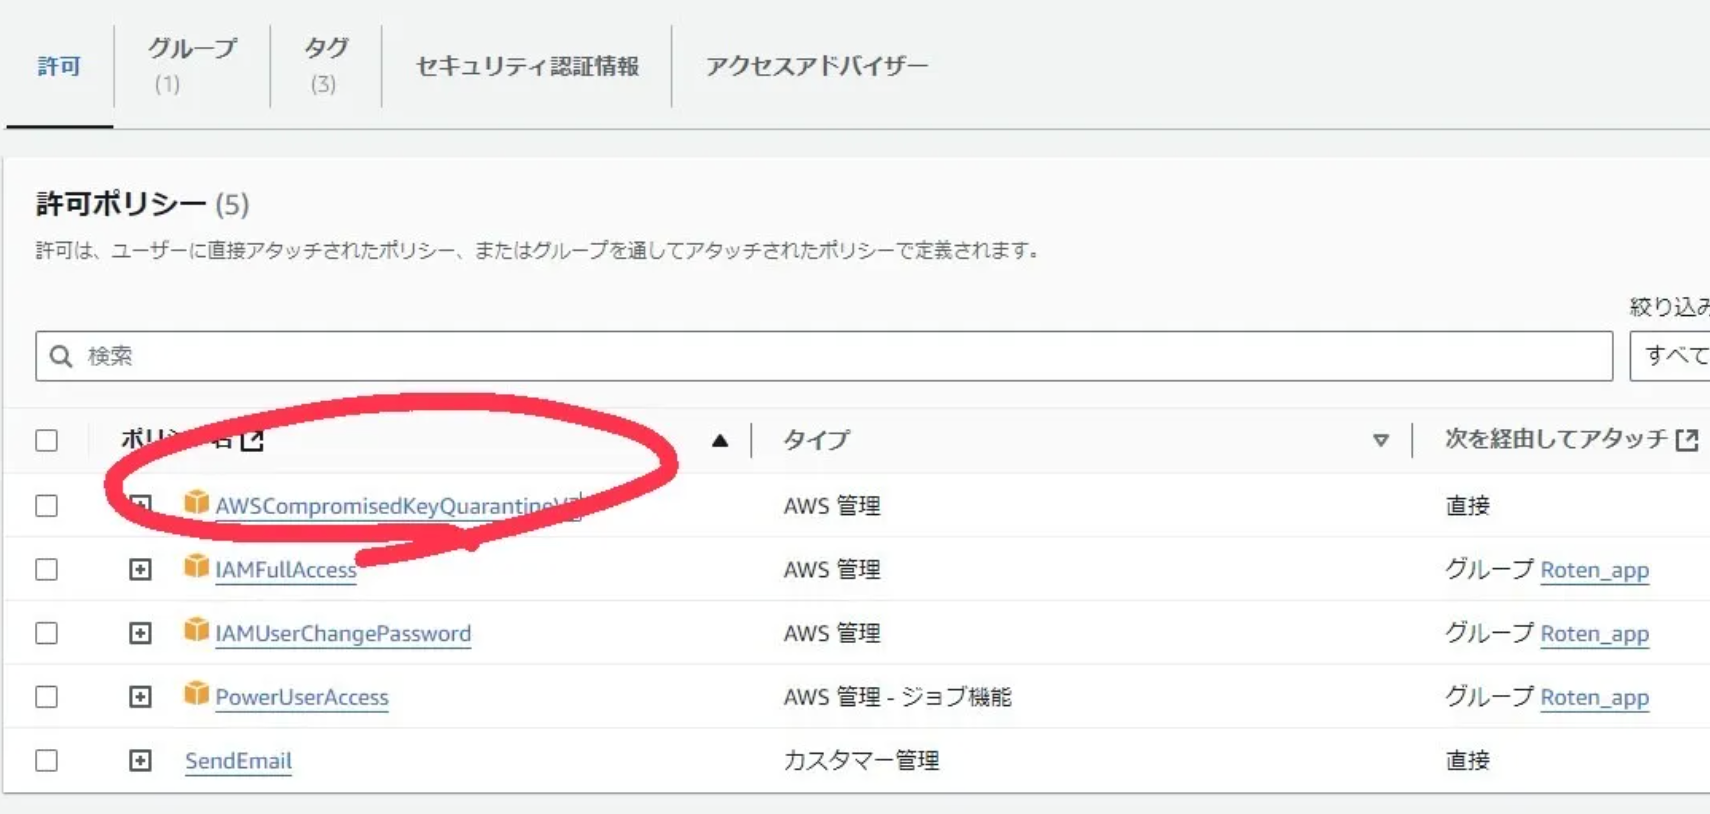This screenshot has width=1710, height=814.
Task: Click 直接 cell in the SendEmail row
Action: point(1468,761)
